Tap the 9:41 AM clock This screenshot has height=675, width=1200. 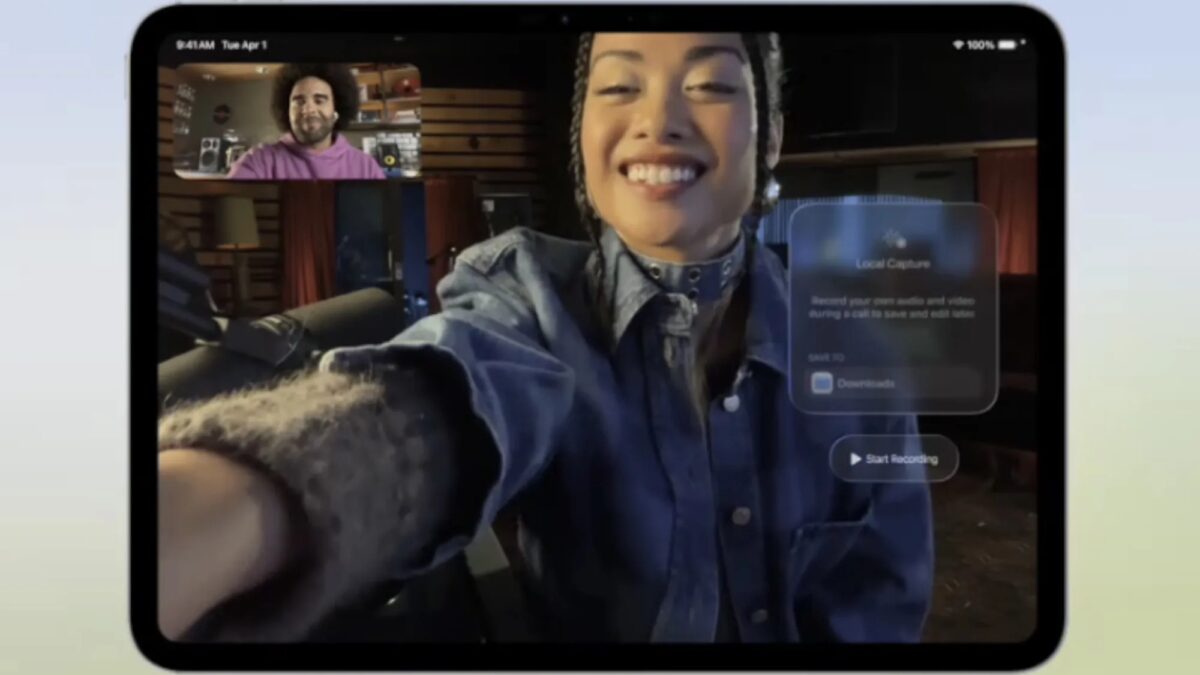pos(194,45)
